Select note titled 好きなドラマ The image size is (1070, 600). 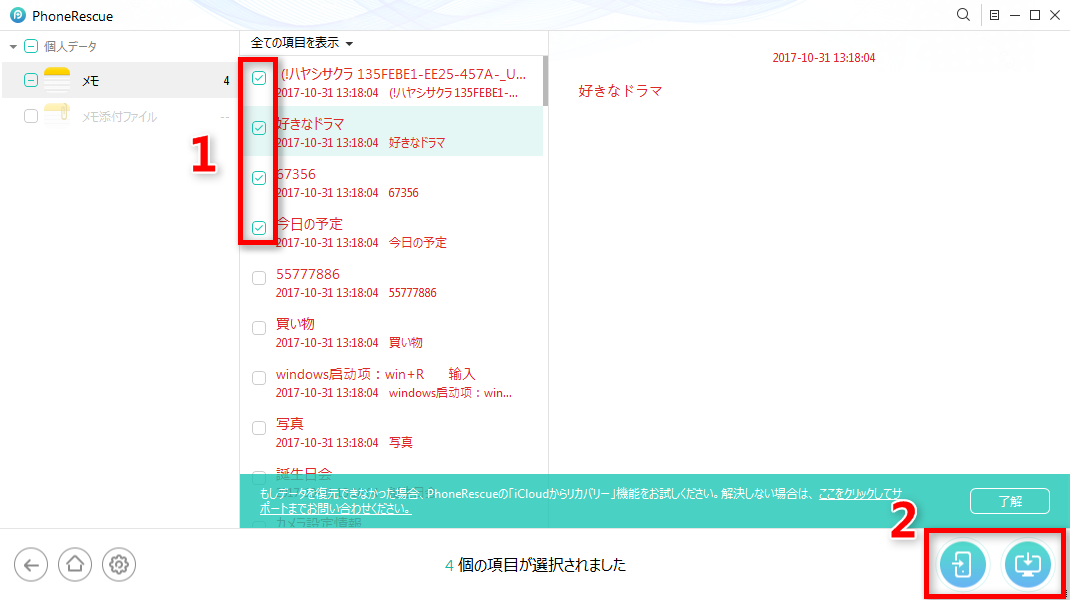310,124
